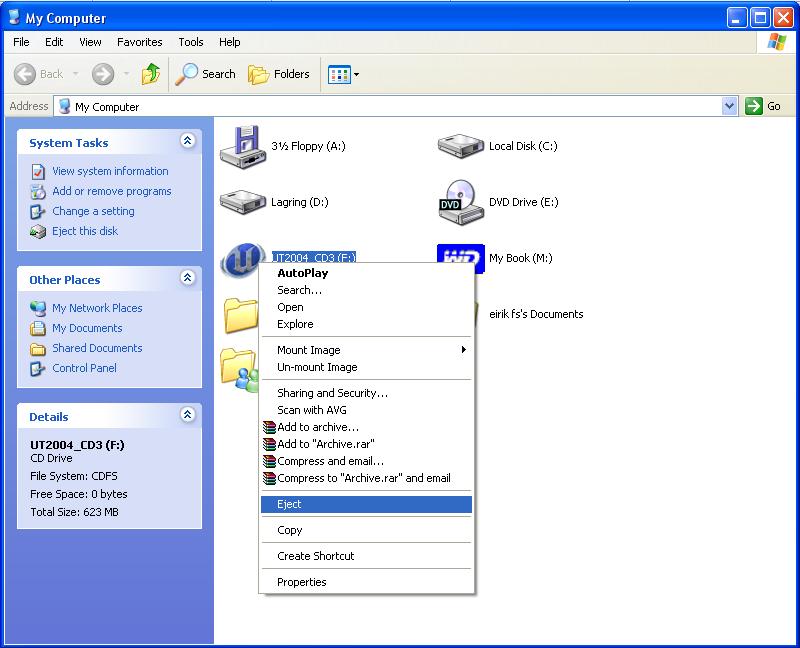800x648 pixels.
Task: Select the Lagring (D:) drive icon
Action: coord(240,202)
